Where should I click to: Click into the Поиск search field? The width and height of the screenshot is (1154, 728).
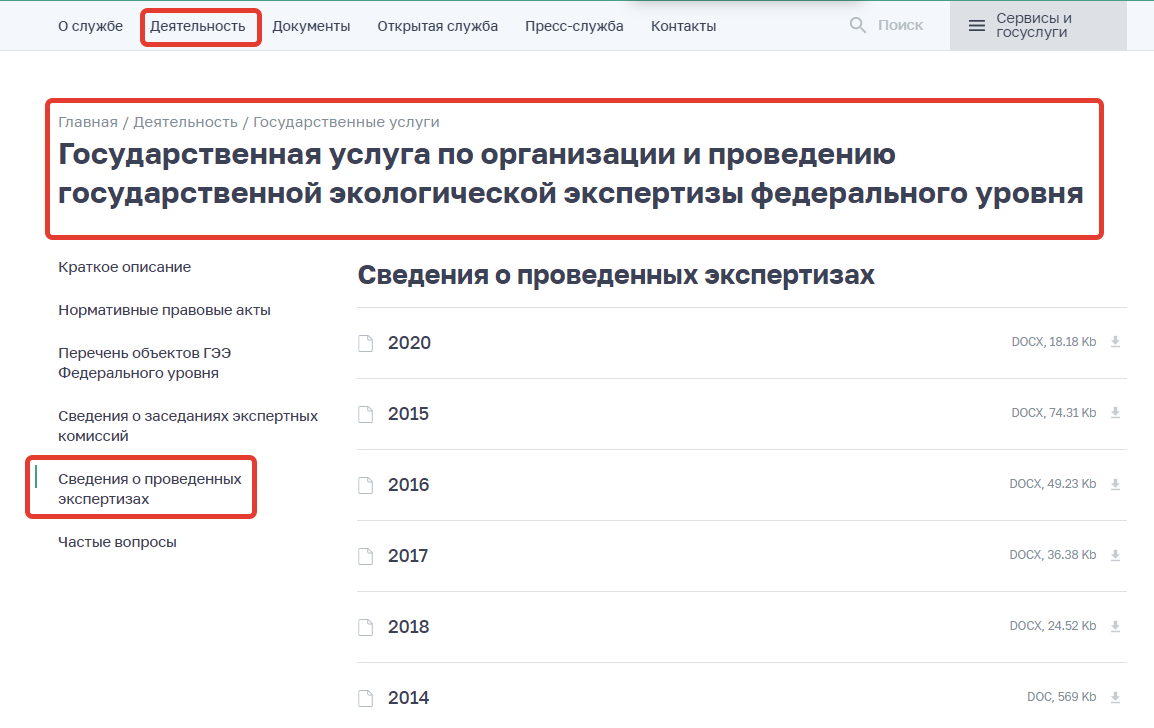900,25
